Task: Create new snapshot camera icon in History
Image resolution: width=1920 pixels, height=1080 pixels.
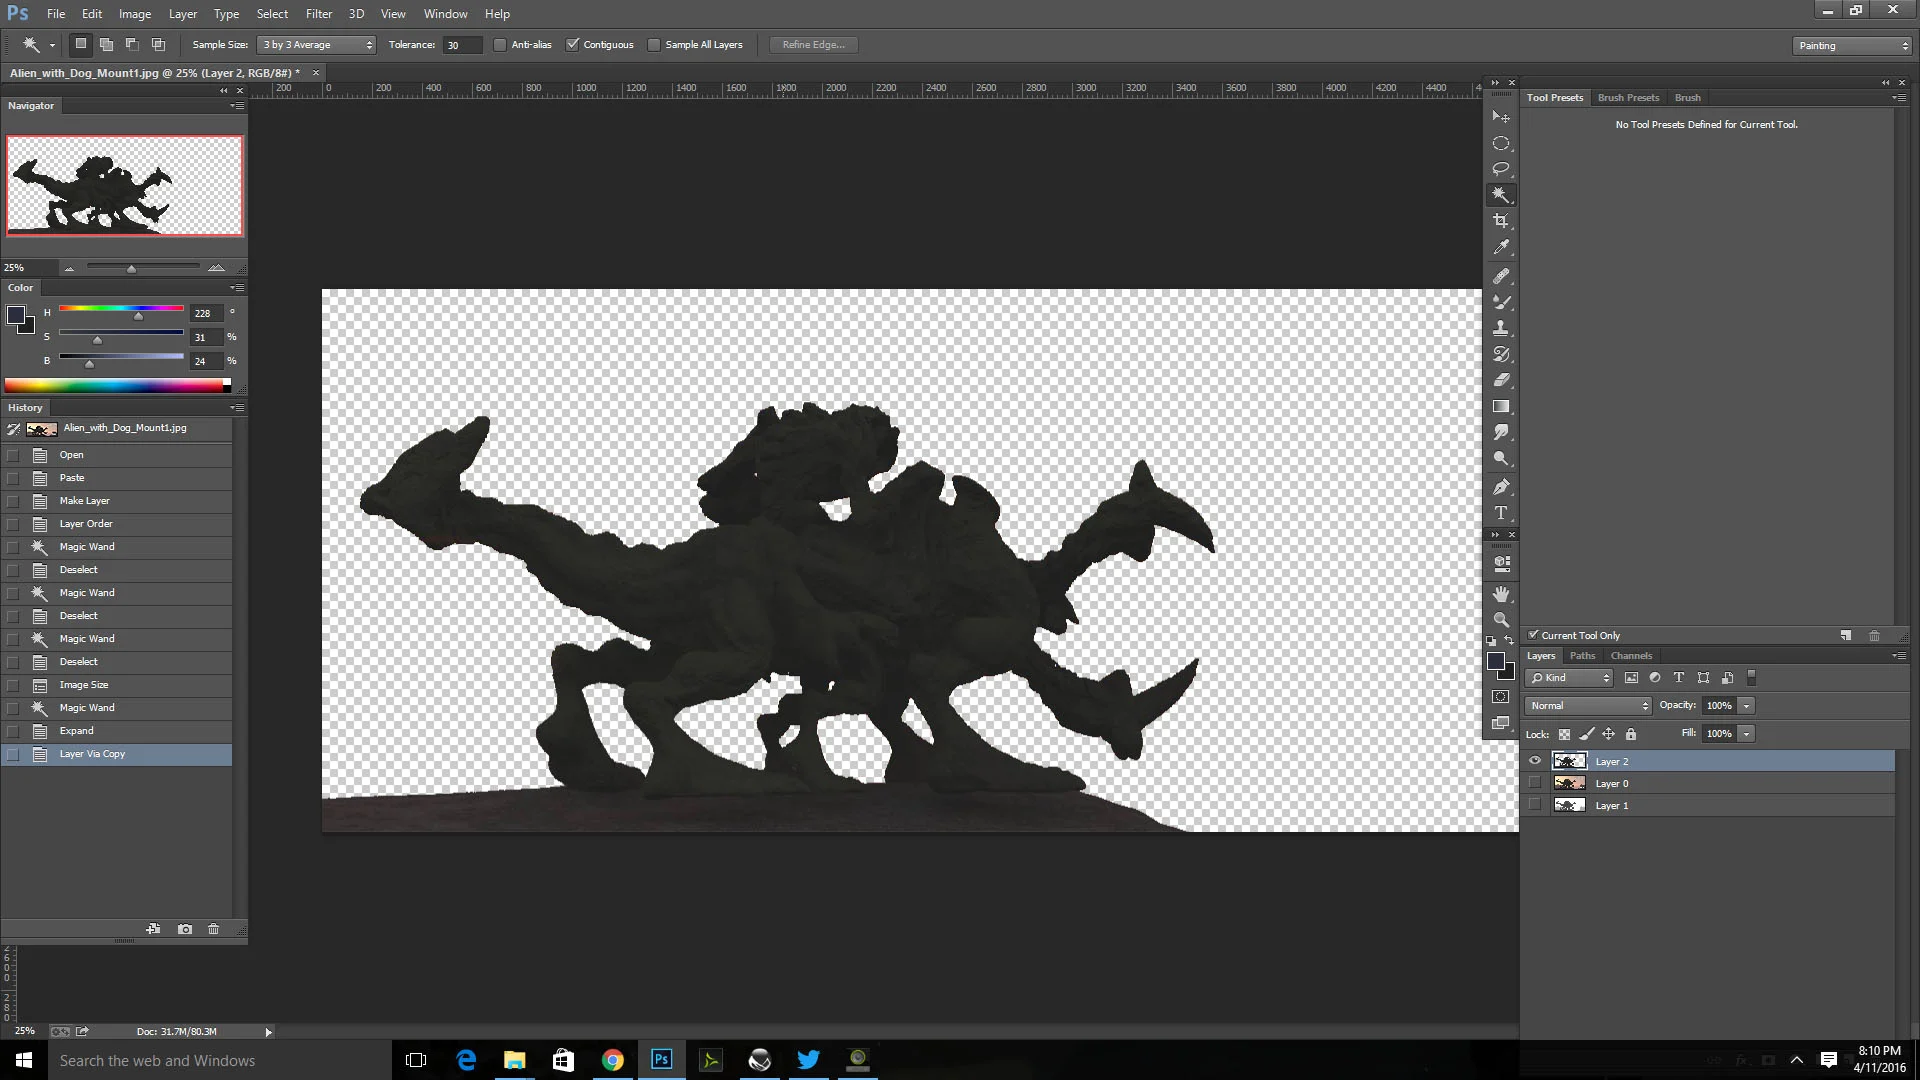Action: coord(185,929)
